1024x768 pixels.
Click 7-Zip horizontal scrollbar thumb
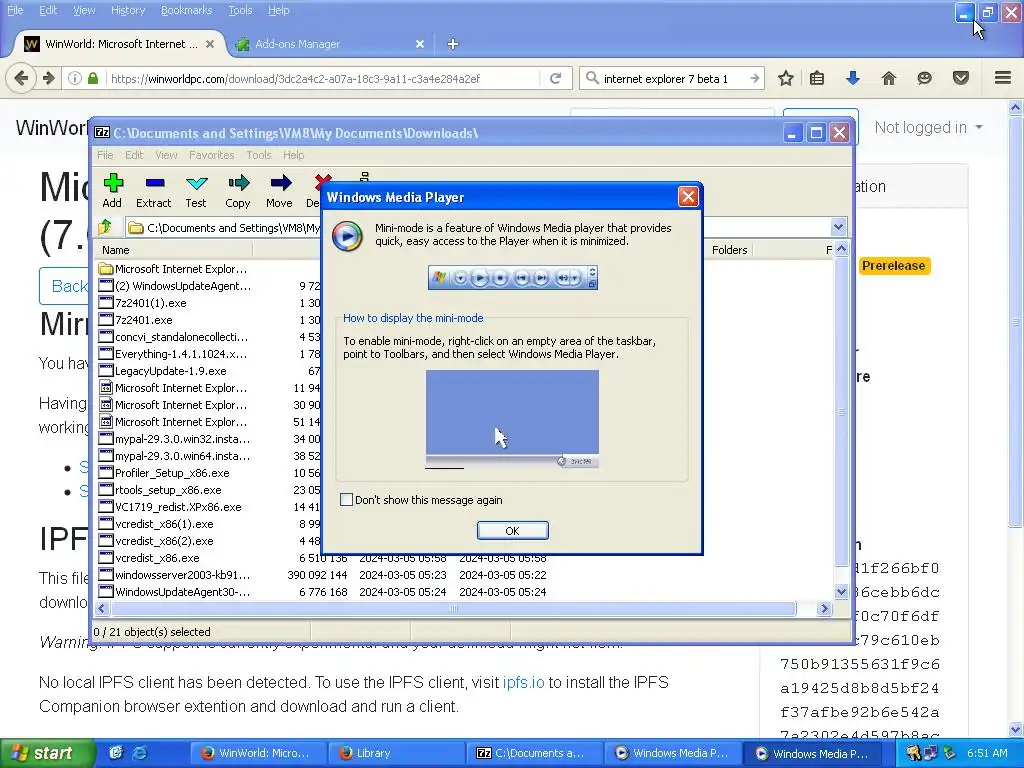(x=453, y=609)
